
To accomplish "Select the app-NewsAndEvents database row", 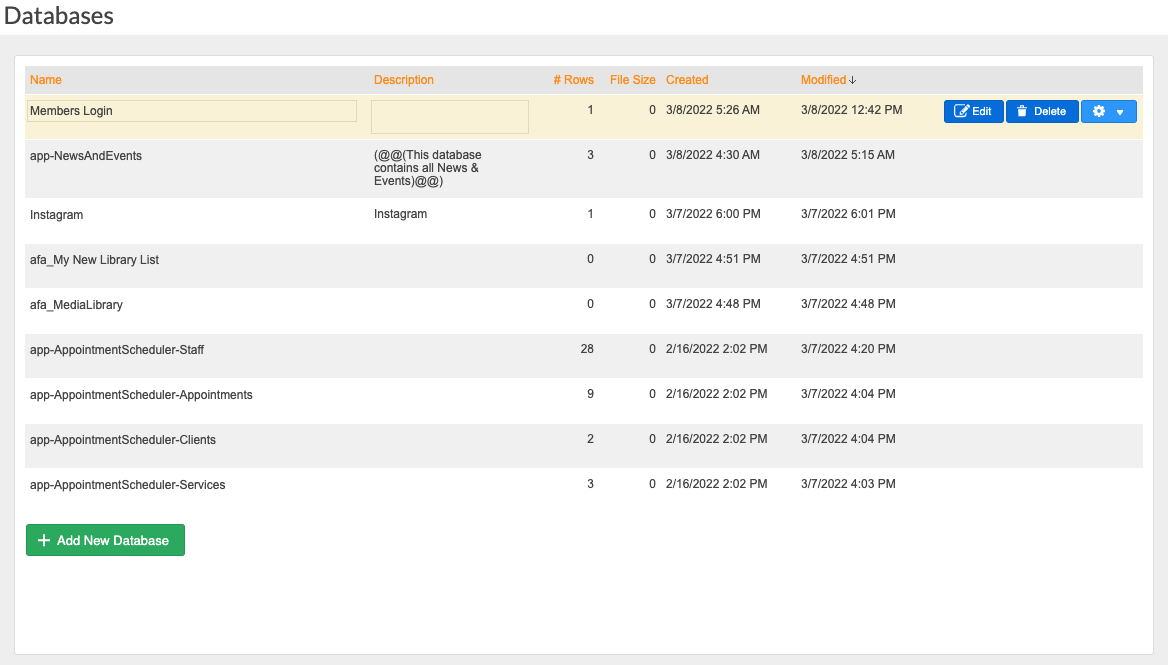I will (x=86, y=156).
